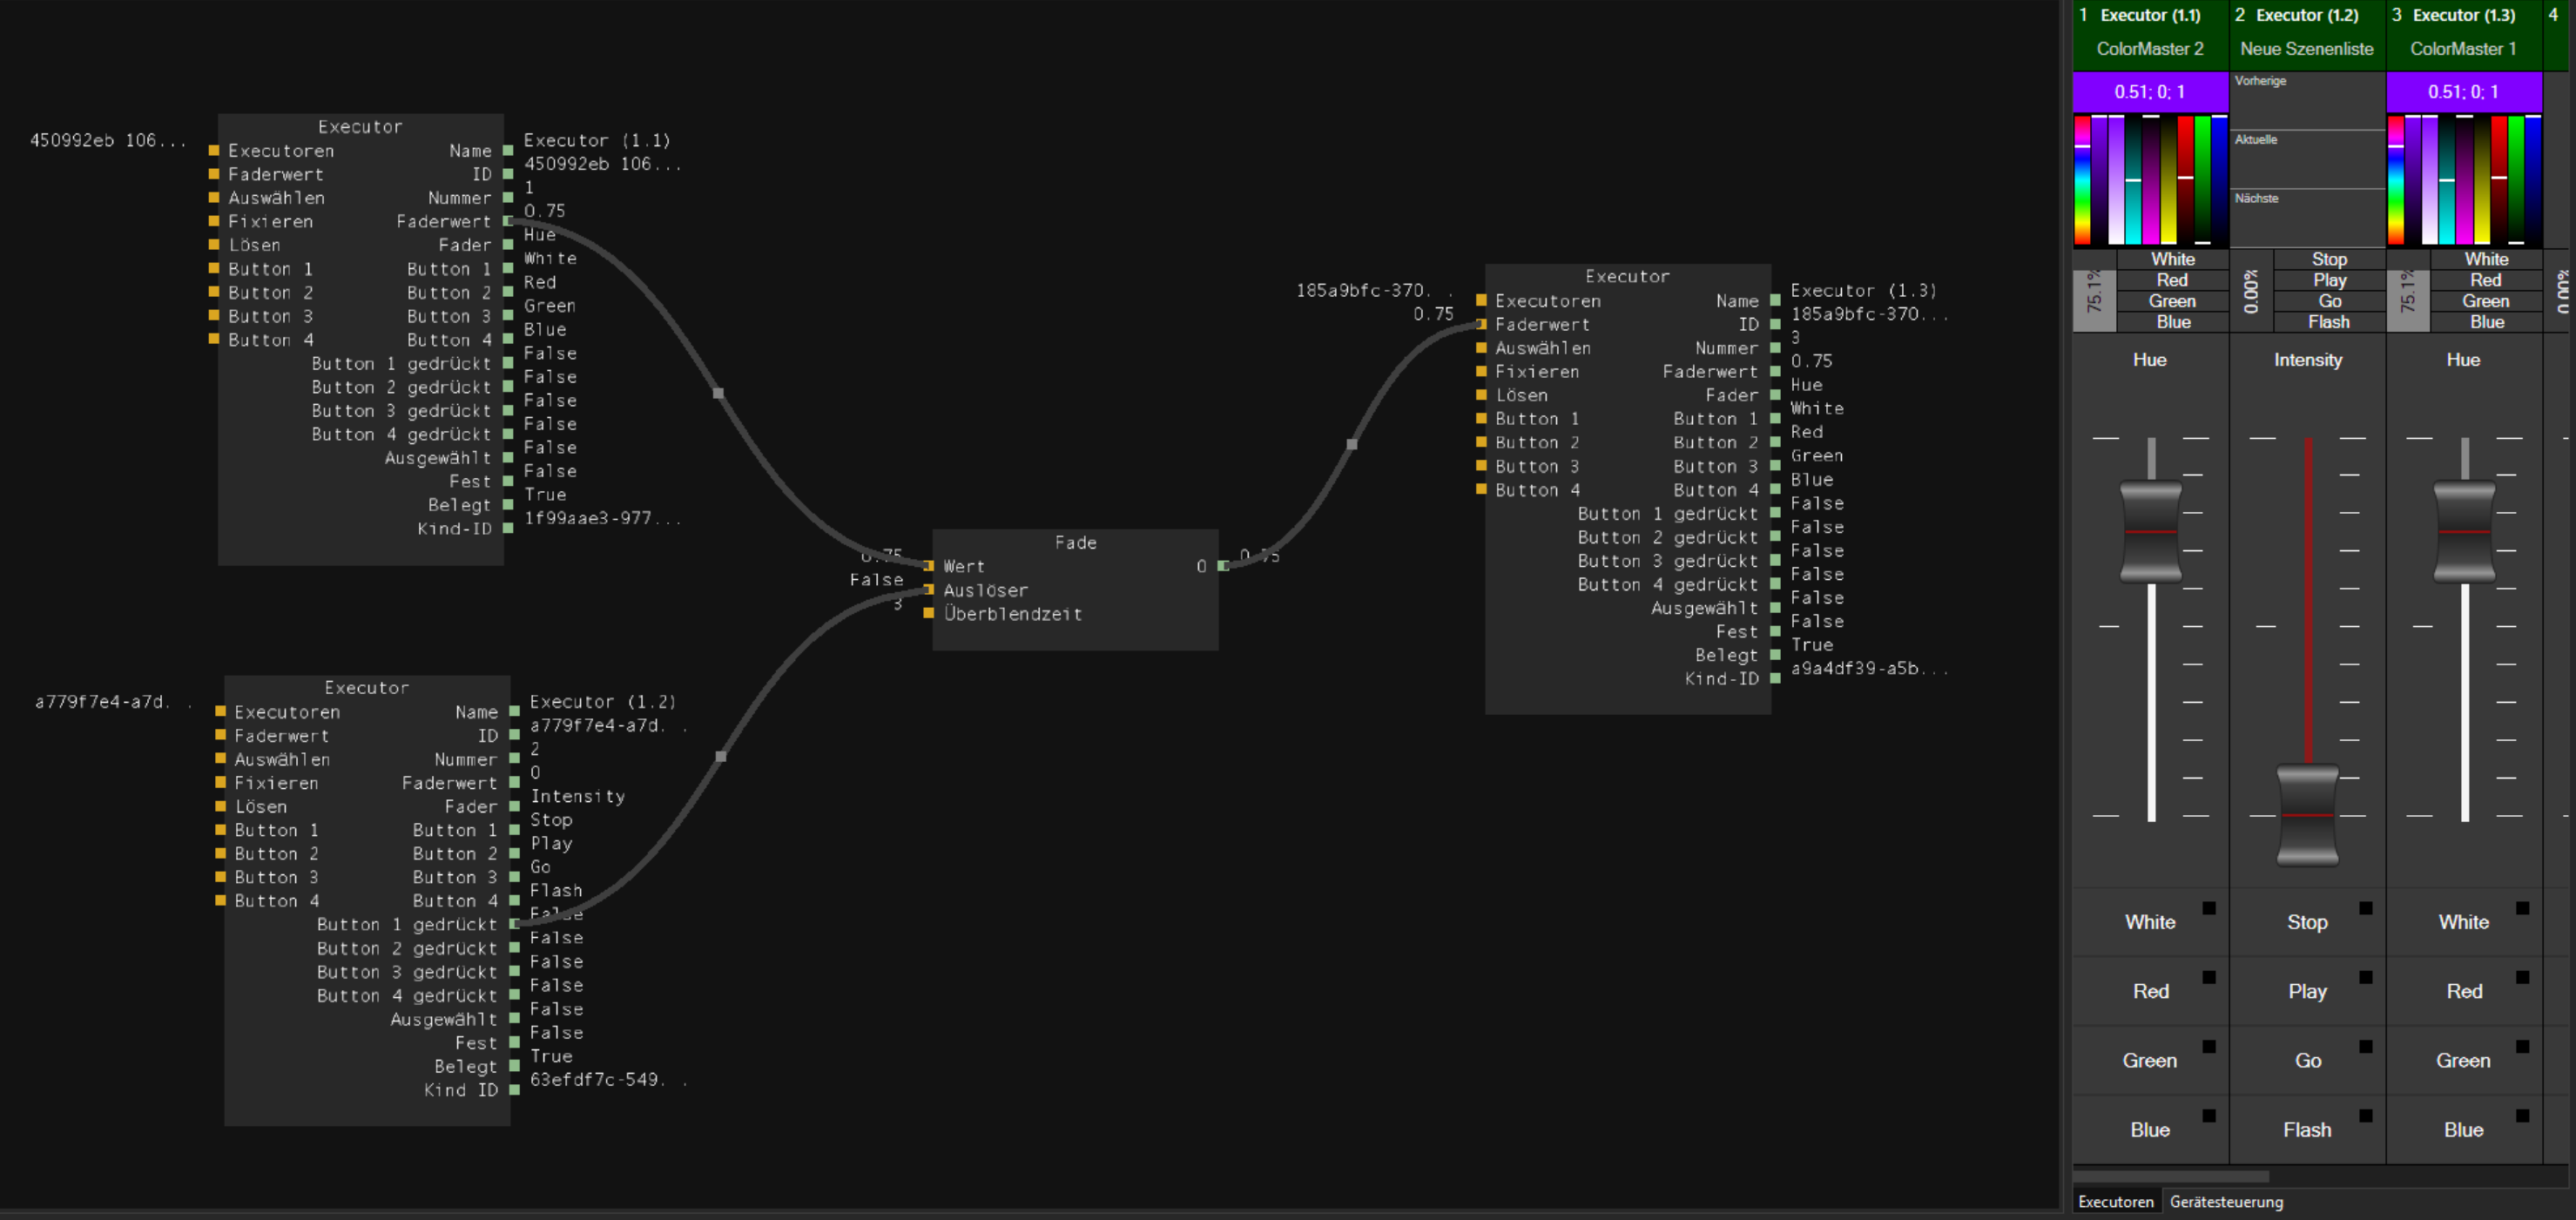Click large White button under Executor (1.3) fader

coord(2463,922)
